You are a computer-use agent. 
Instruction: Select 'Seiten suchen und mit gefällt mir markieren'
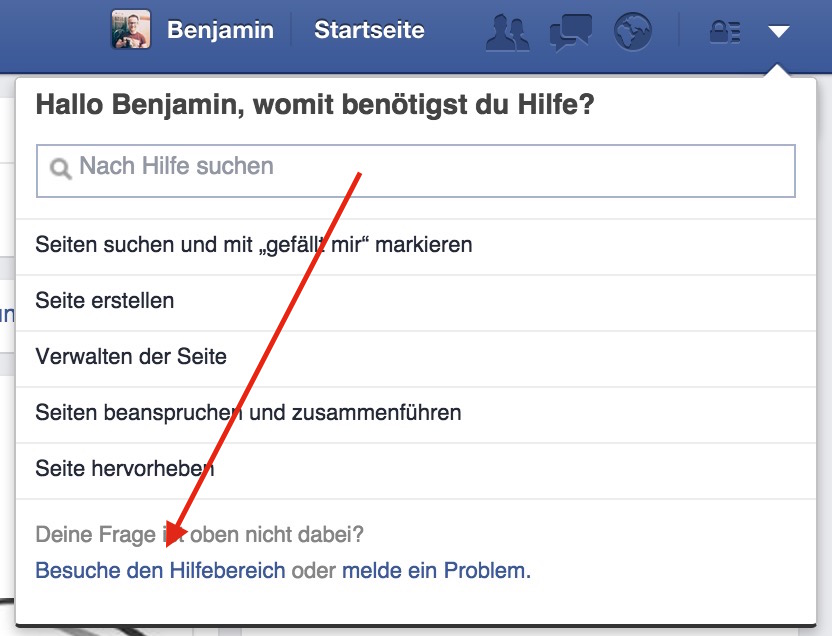click(x=254, y=244)
